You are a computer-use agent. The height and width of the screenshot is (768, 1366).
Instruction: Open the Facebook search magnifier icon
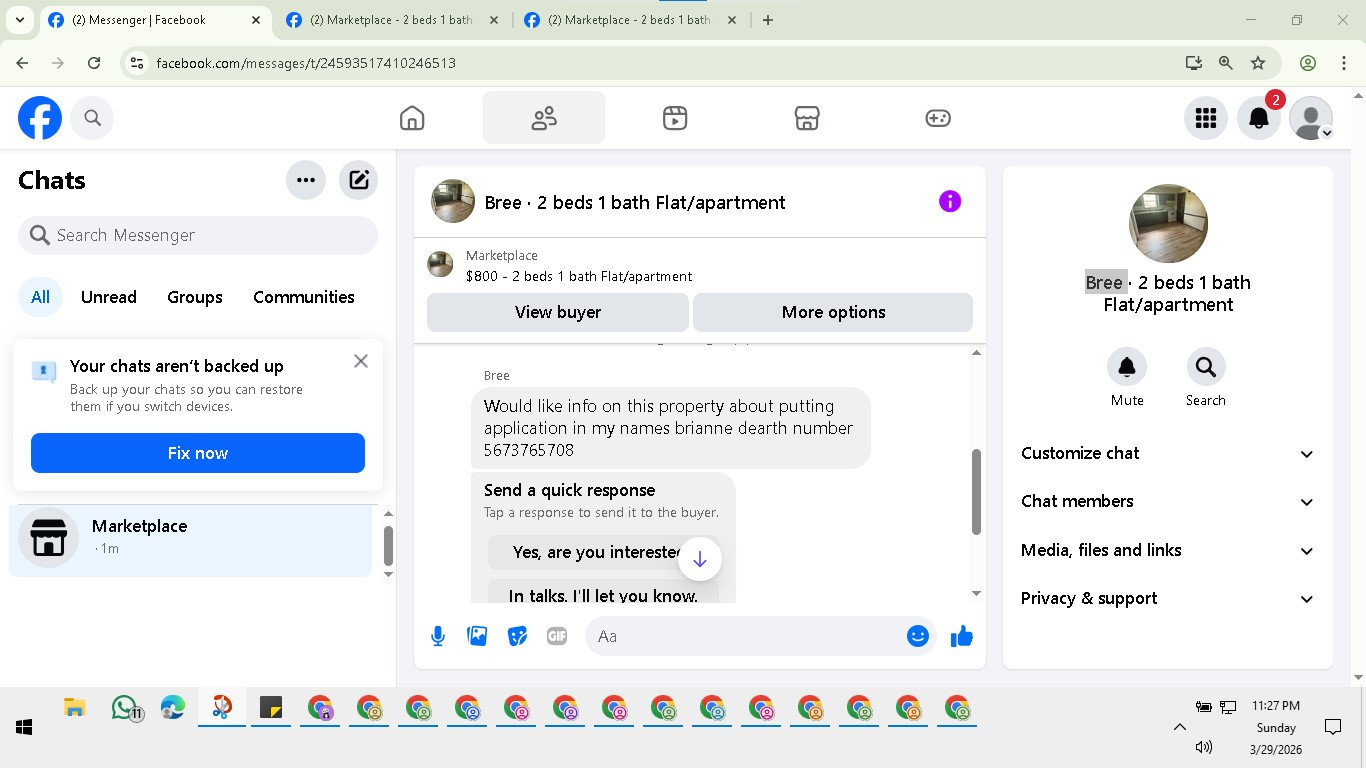(x=93, y=118)
